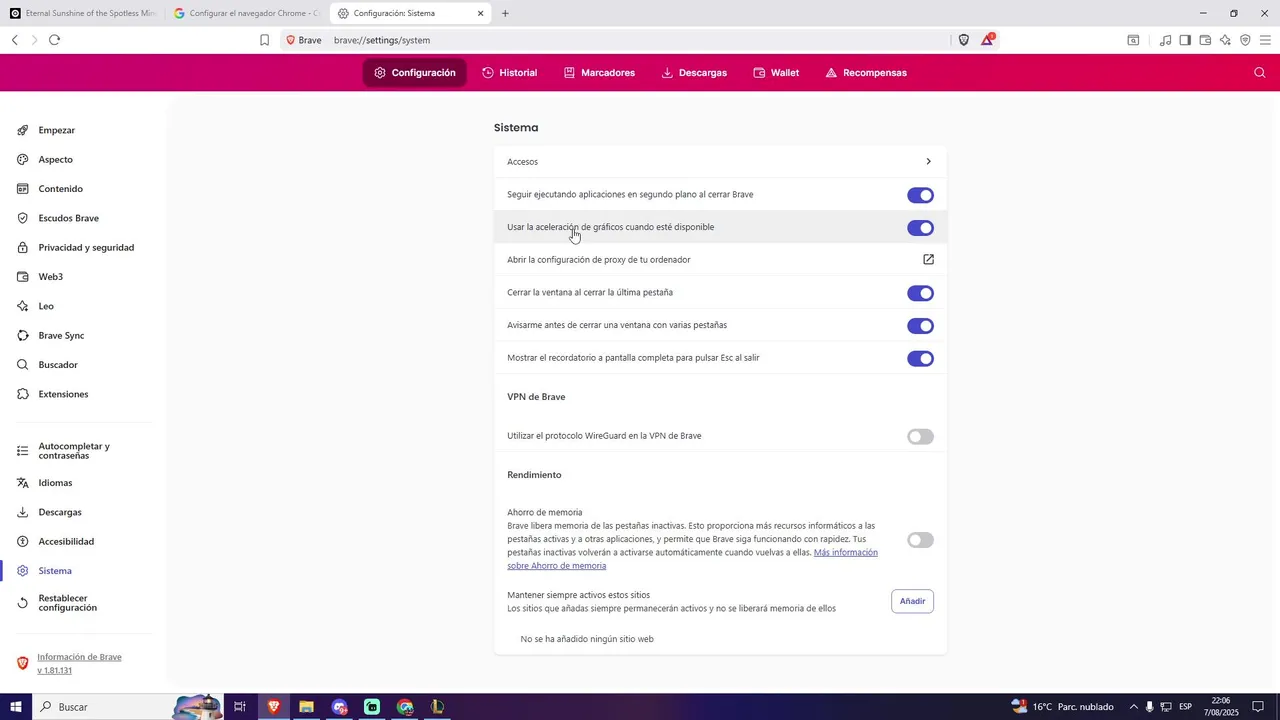Reload the page with the refresh icon
This screenshot has width=1280, height=720.
[54, 40]
